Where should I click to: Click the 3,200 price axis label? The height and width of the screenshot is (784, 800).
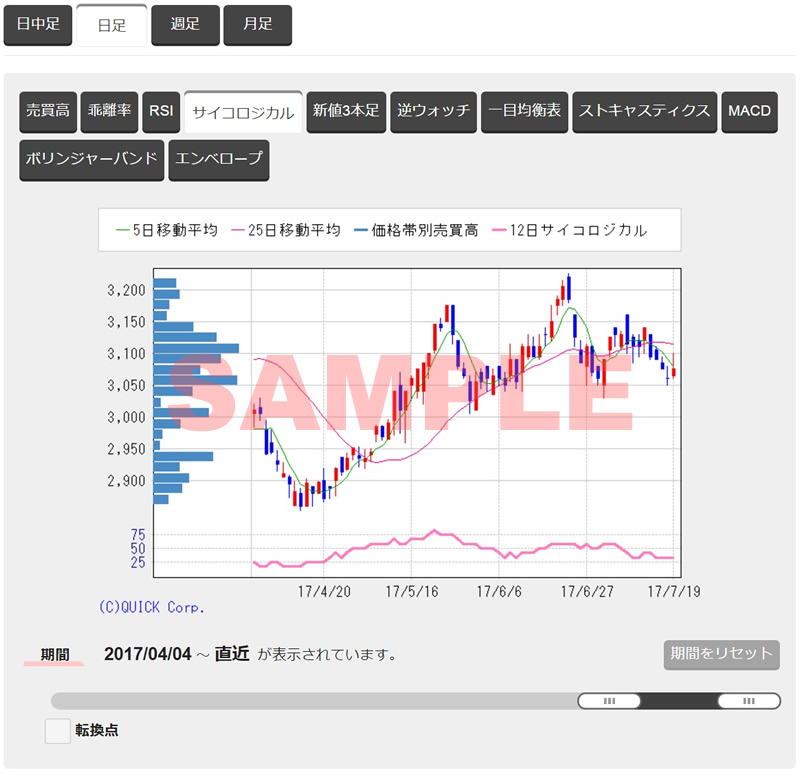[127, 290]
